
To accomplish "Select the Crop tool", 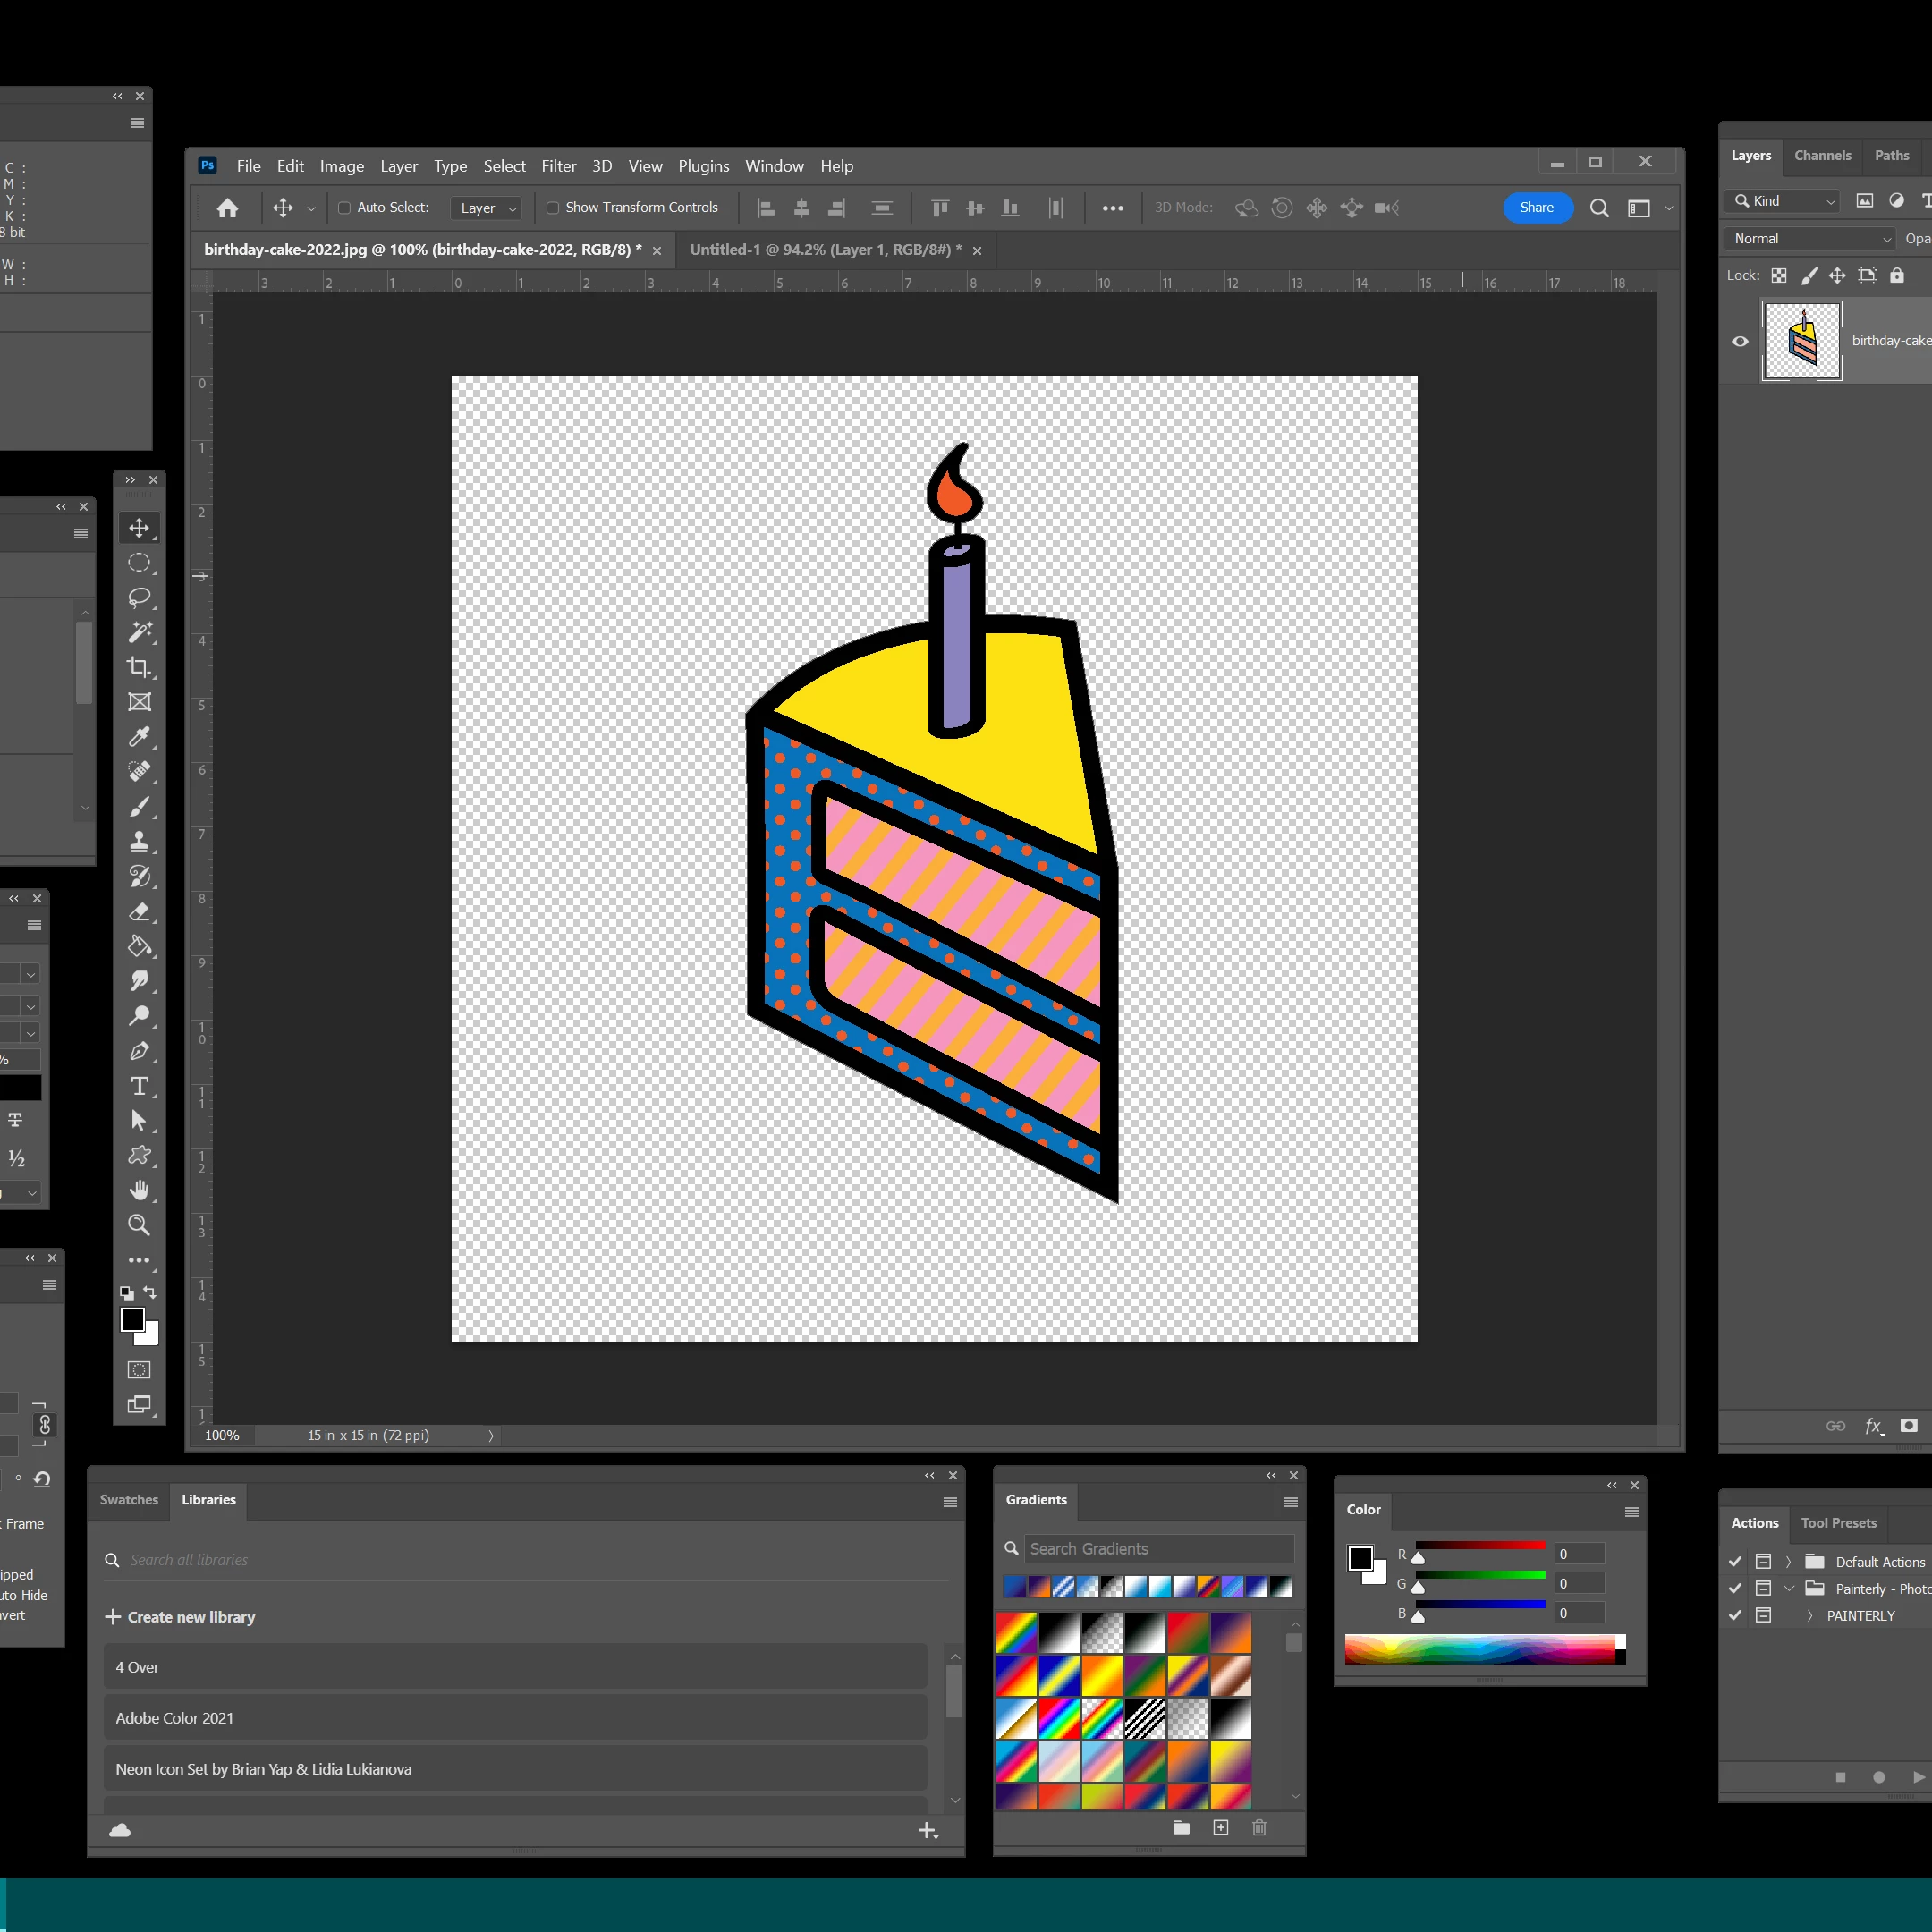I will (139, 667).
